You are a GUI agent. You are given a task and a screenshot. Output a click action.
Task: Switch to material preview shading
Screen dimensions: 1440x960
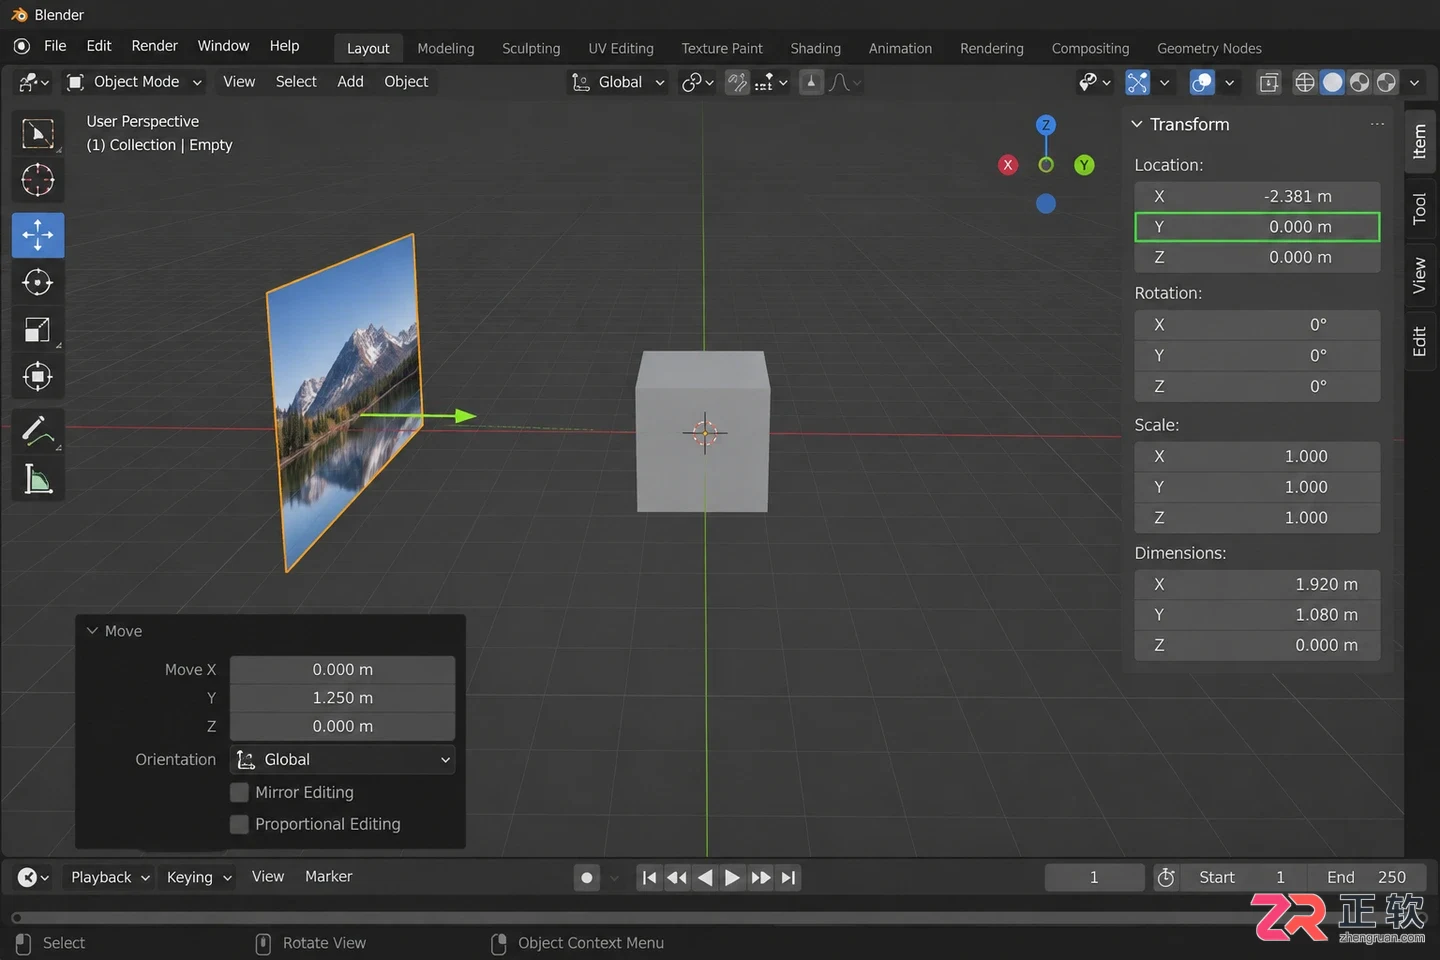1359,82
